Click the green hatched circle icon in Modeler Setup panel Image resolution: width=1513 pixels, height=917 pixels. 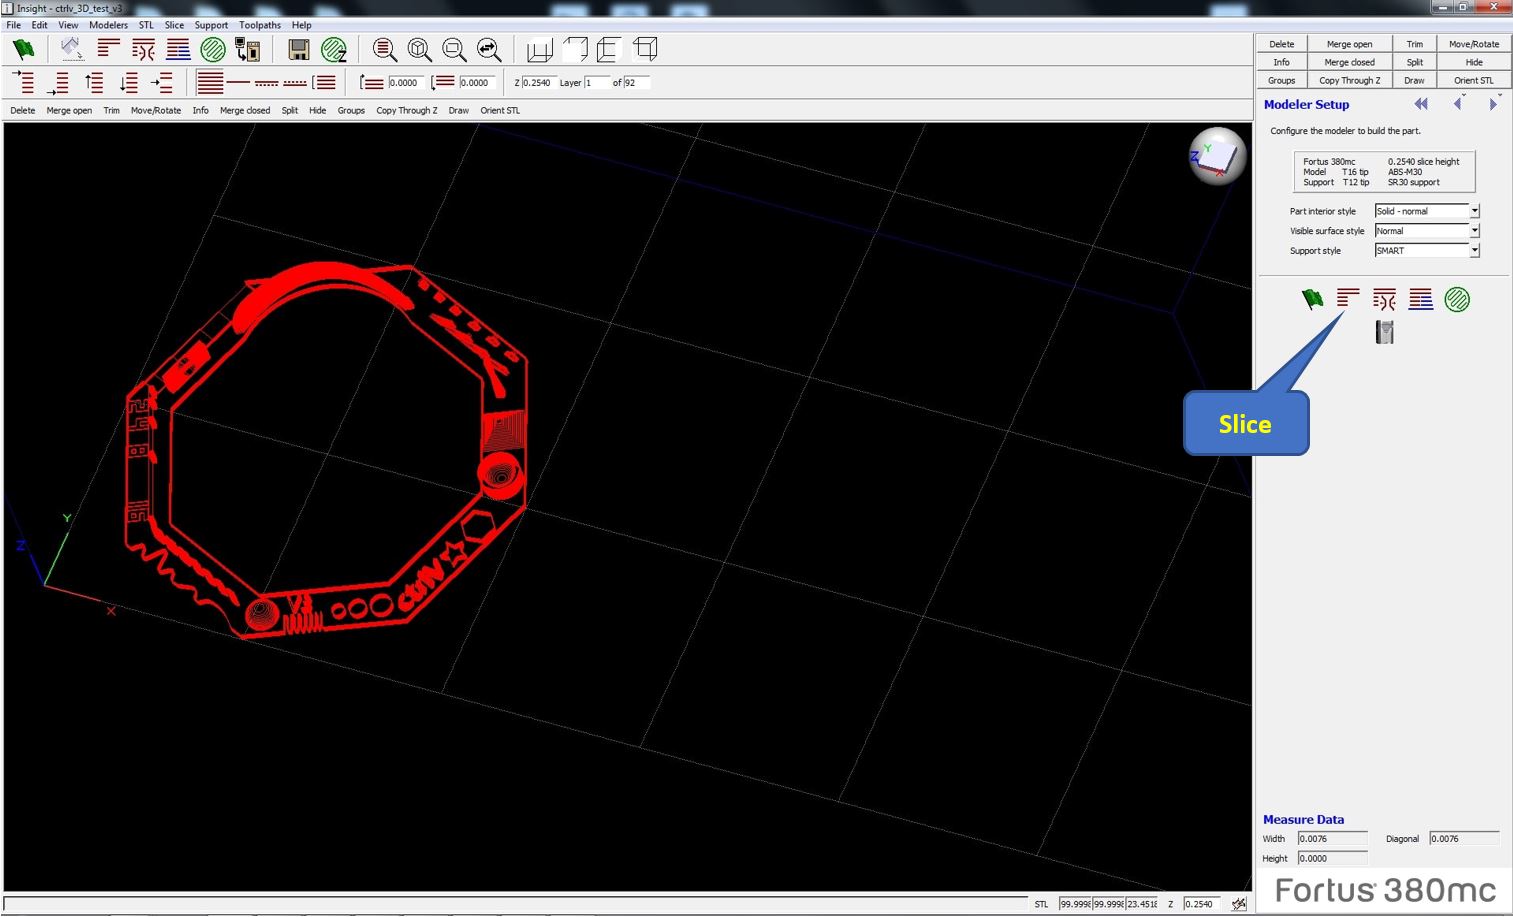click(x=1457, y=299)
